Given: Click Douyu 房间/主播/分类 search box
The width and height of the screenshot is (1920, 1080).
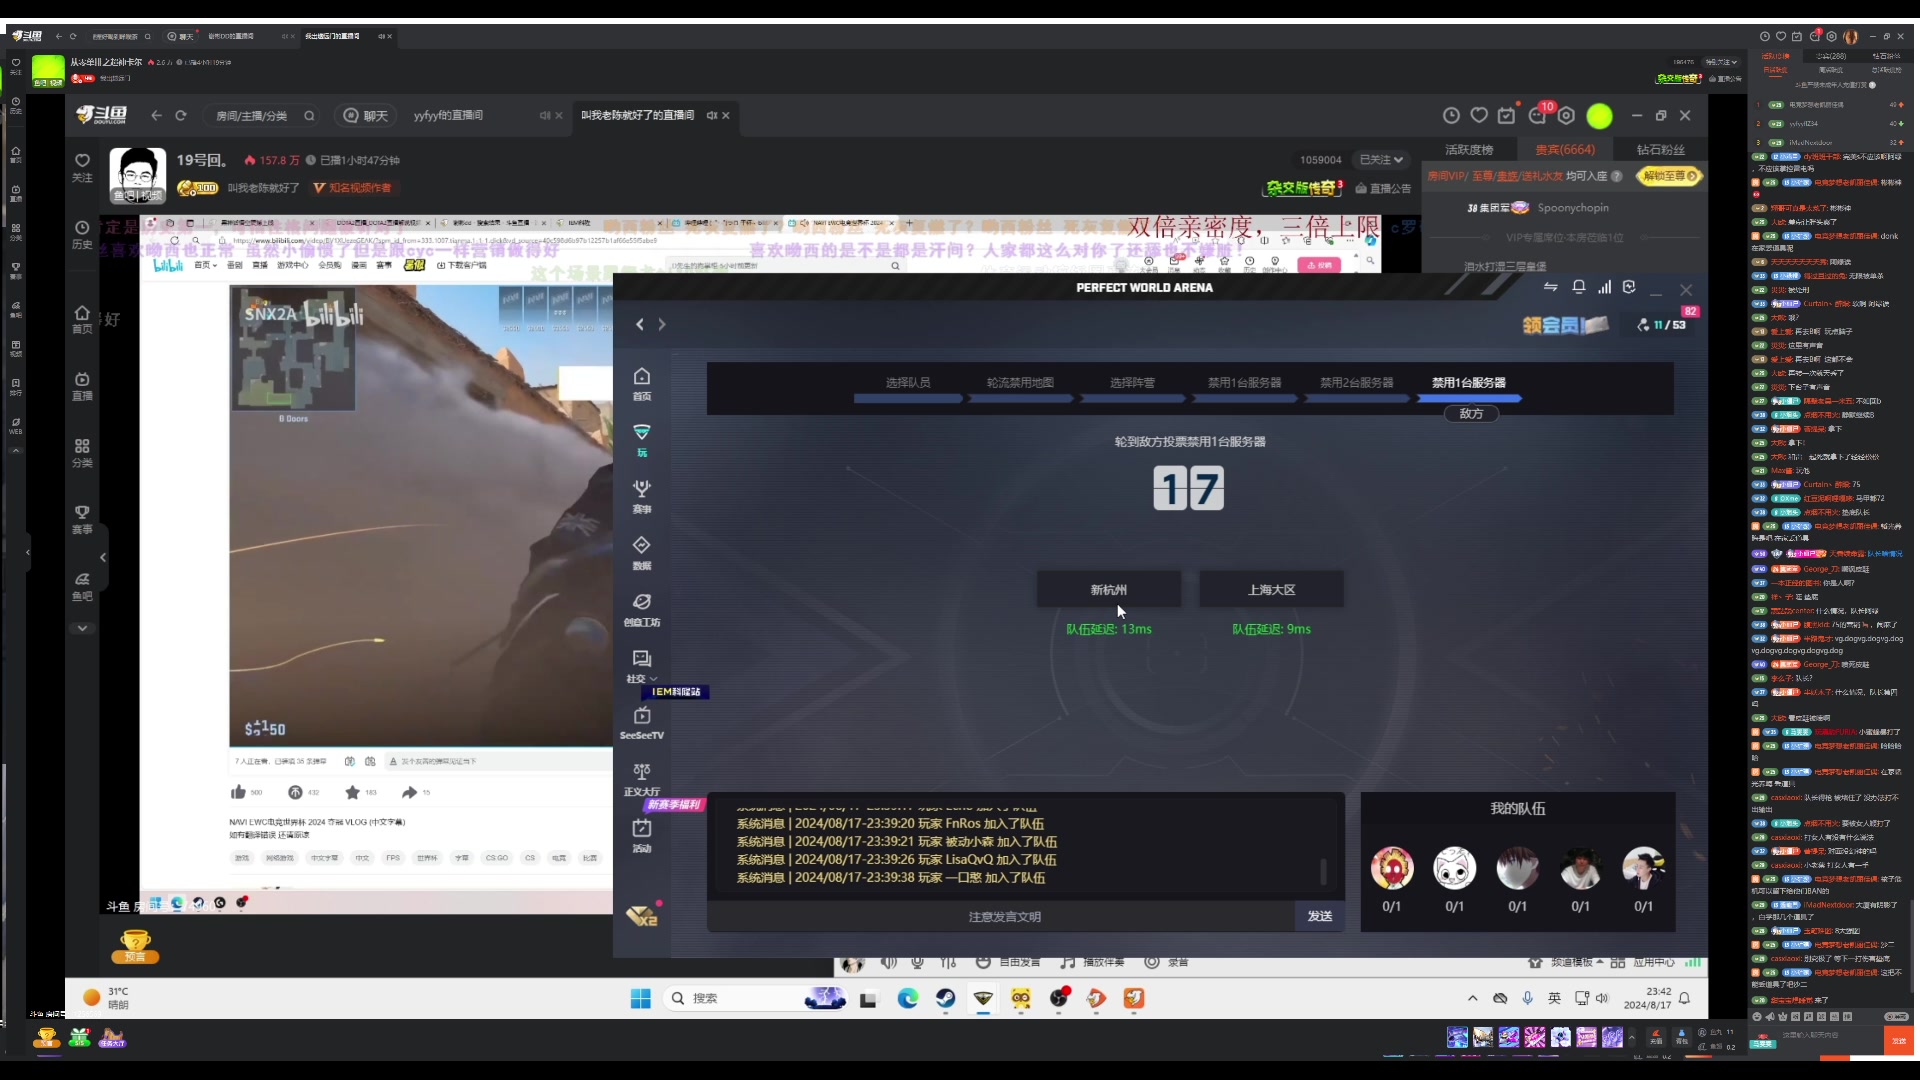Looking at the screenshot, I should click(262, 116).
